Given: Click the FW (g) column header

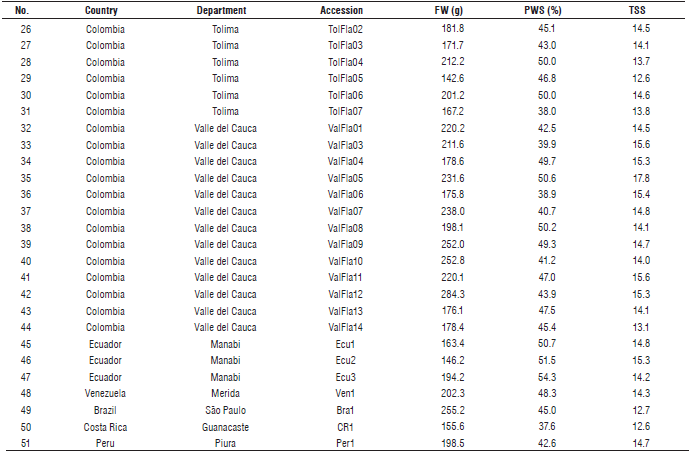Looking at the screenshot, I should [x=450, y=9].
